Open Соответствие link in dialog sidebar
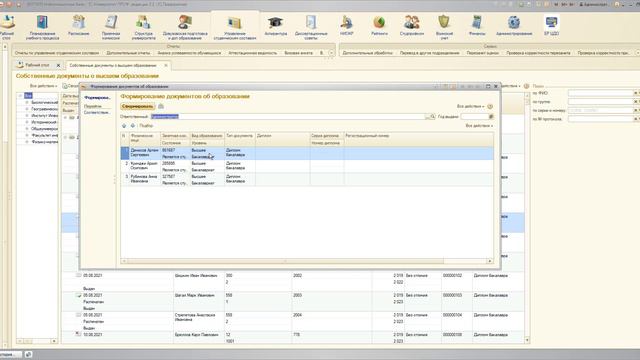The width and height of the screenshot is (640, 360). click(x=97, y=112)
